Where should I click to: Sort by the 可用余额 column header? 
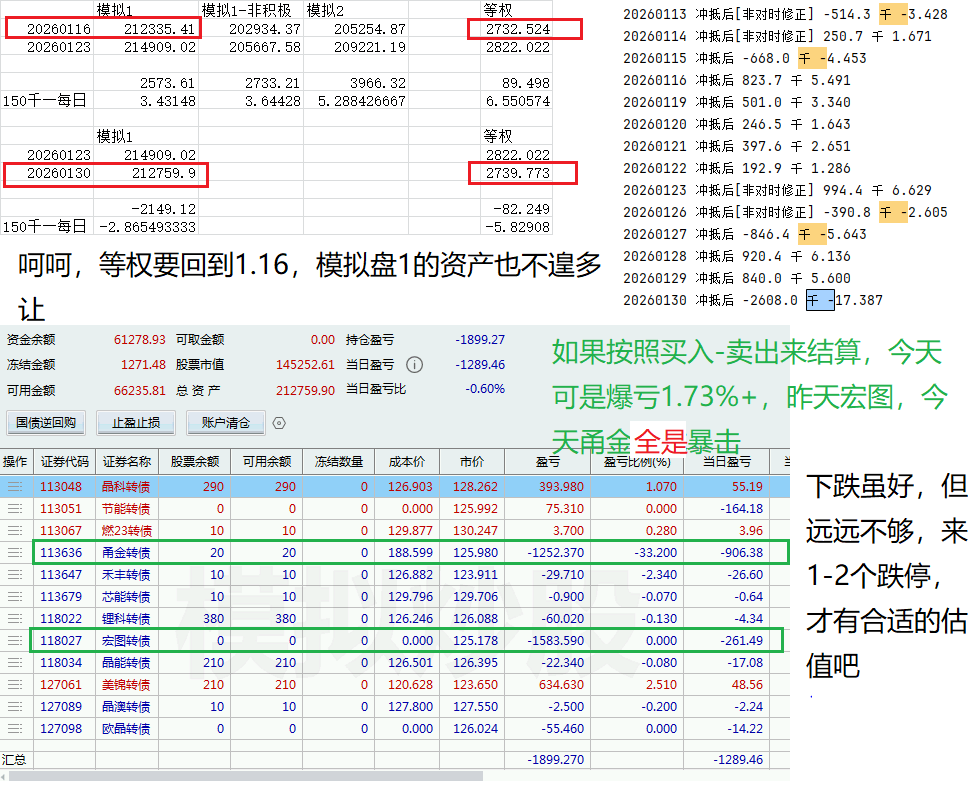tap(267, 462)
